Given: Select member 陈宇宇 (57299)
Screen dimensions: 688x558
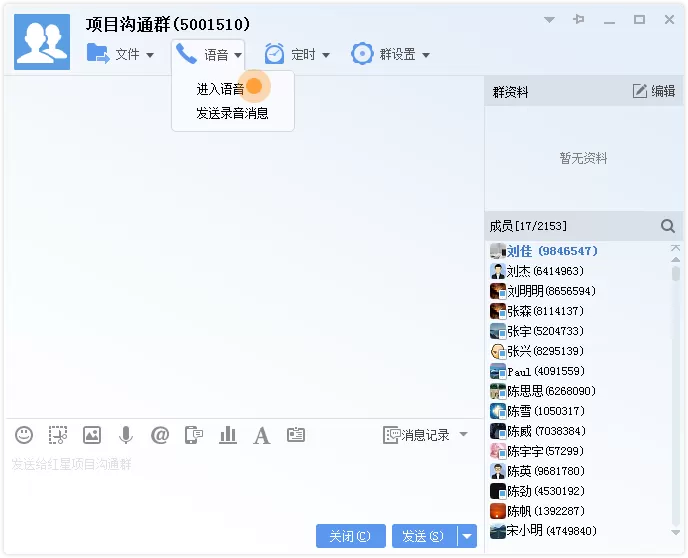Looking at the screenshot, I should point(579,451).
